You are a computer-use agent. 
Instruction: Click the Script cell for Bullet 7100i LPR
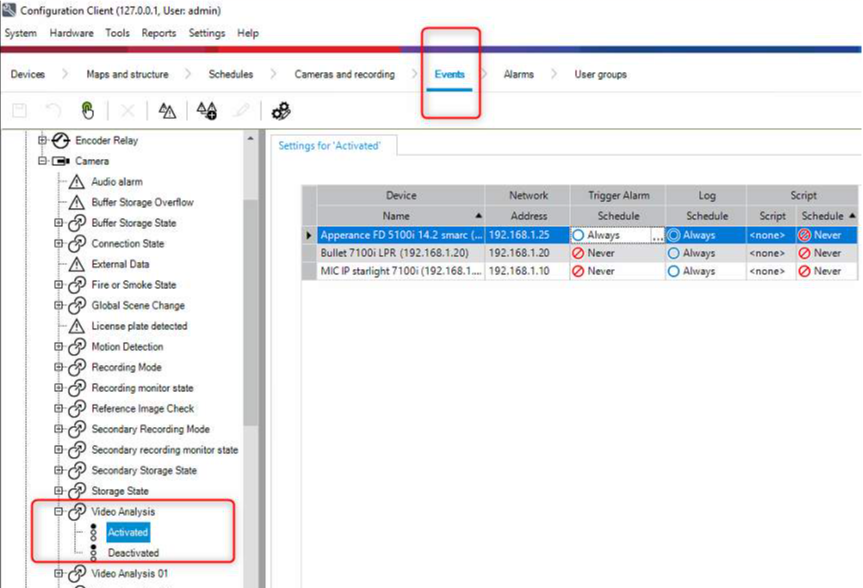click(x=771, y=254)
